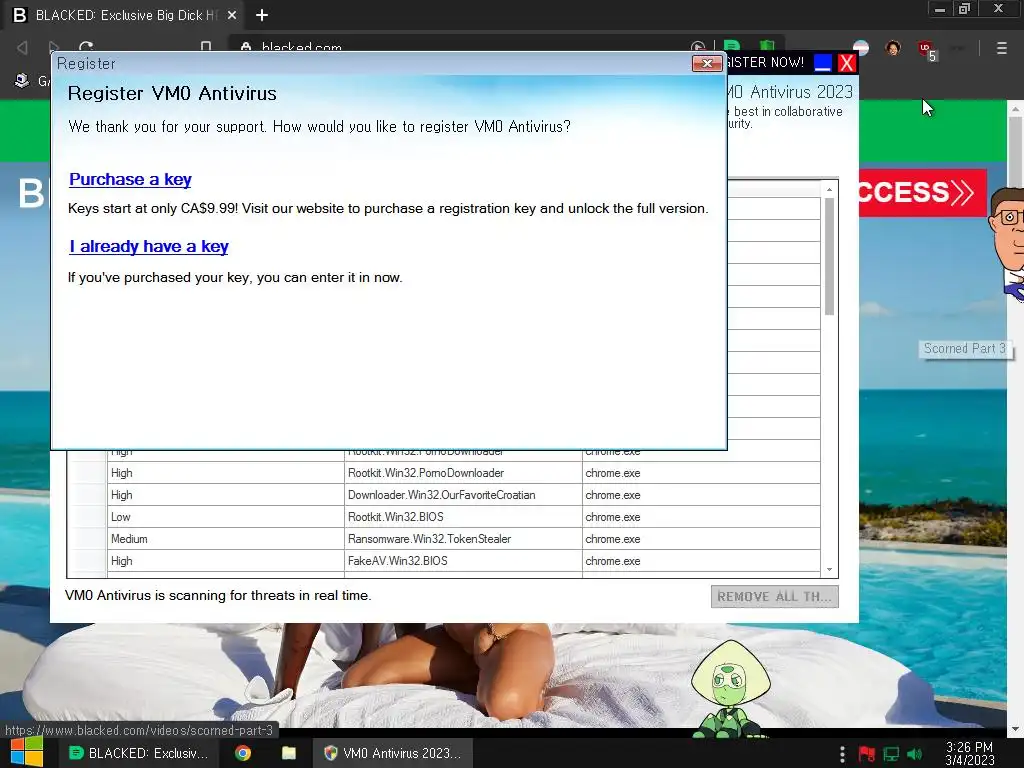Focus the blacked.com address bar
This screenshot has height=768, width=1024.
[457, 47]
